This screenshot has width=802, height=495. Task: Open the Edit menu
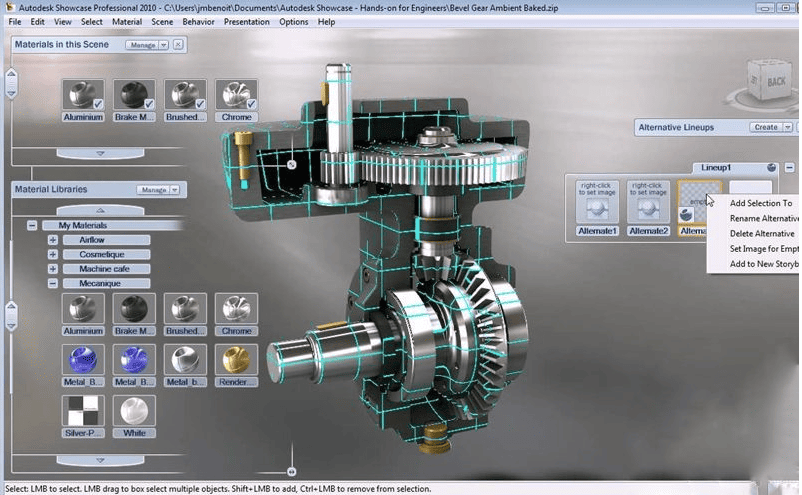[x=37, y=22]
